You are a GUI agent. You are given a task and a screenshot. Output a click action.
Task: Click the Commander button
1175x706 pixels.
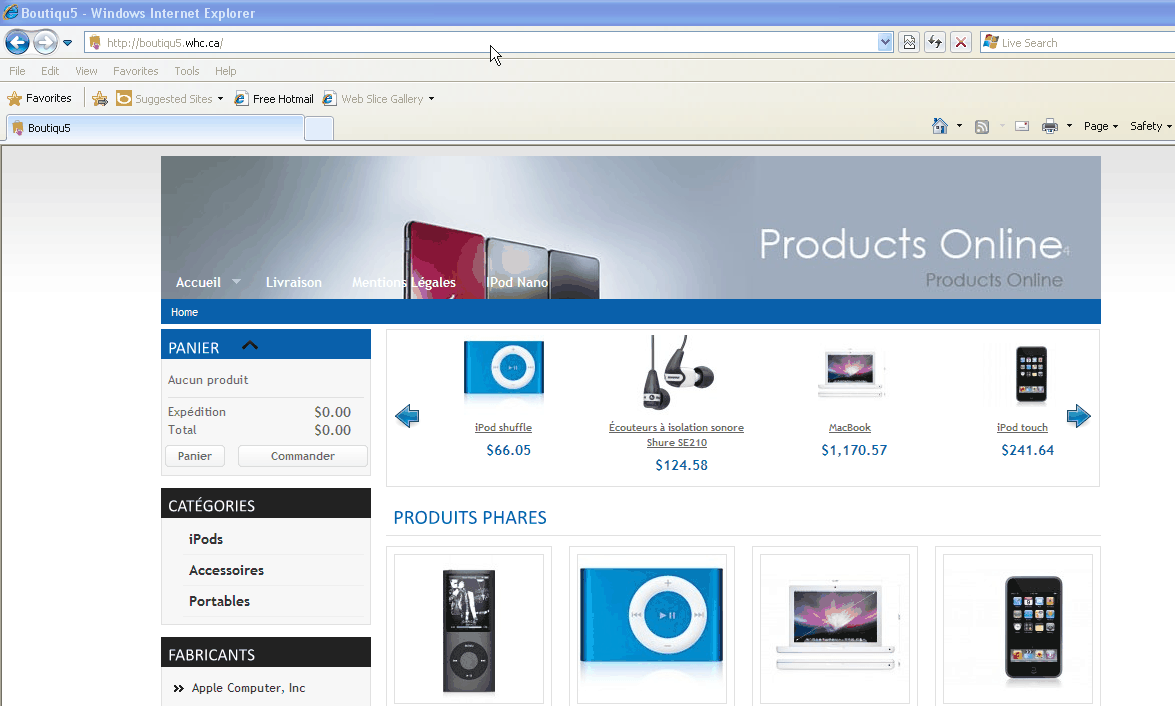(x=303, y=456)
